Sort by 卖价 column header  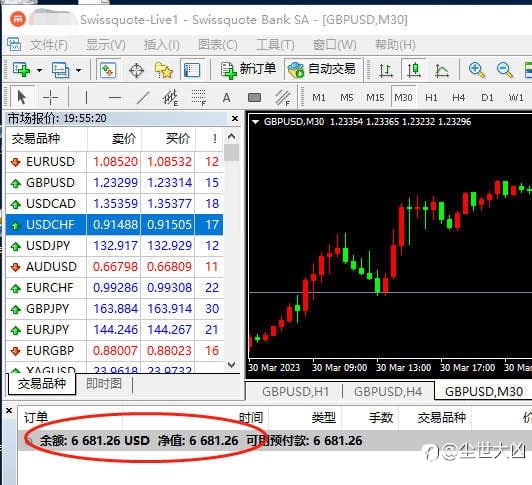point(114,138)
